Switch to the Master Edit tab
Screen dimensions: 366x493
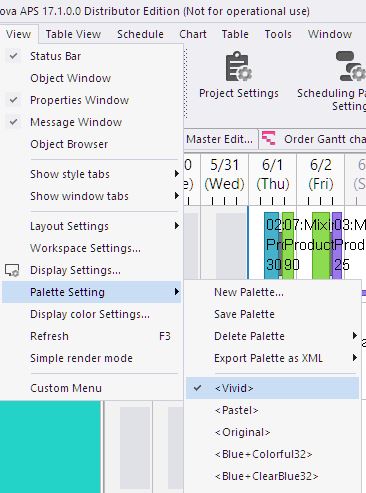(219, 139)
